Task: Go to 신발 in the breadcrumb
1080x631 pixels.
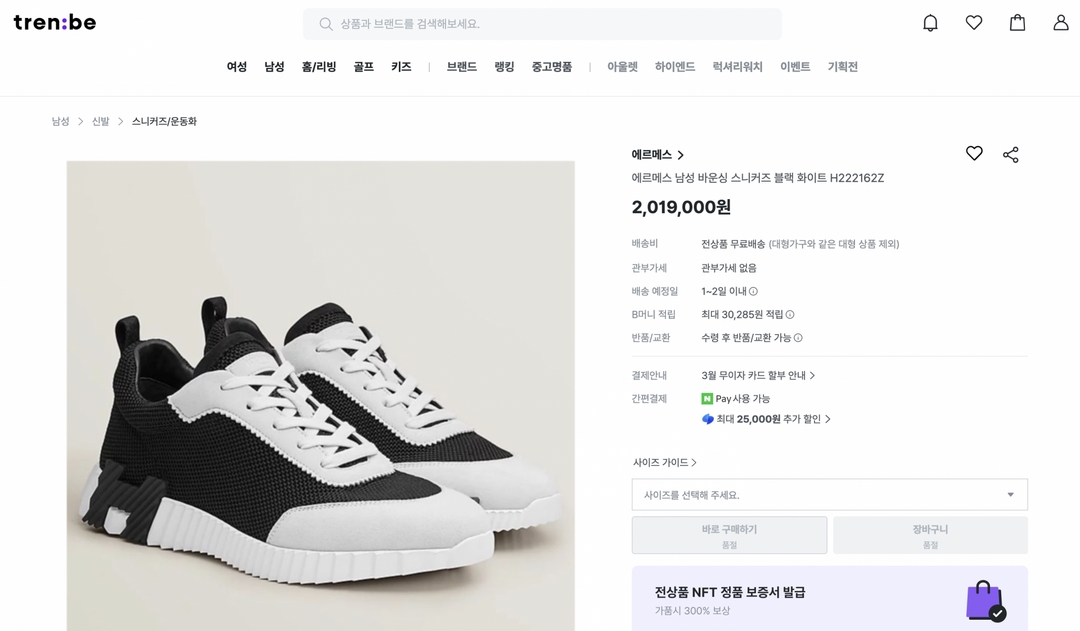Action: point(100,122)
